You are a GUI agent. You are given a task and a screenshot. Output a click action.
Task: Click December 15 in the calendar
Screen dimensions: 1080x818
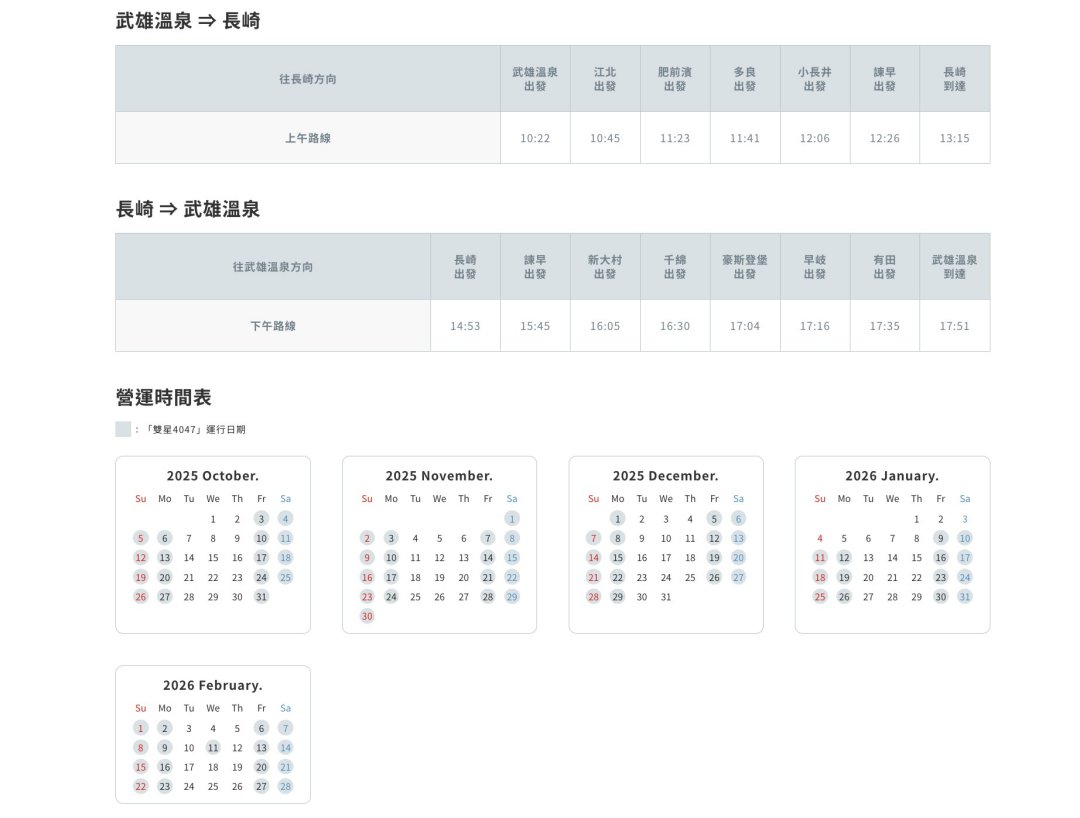(x=618, y=558)
